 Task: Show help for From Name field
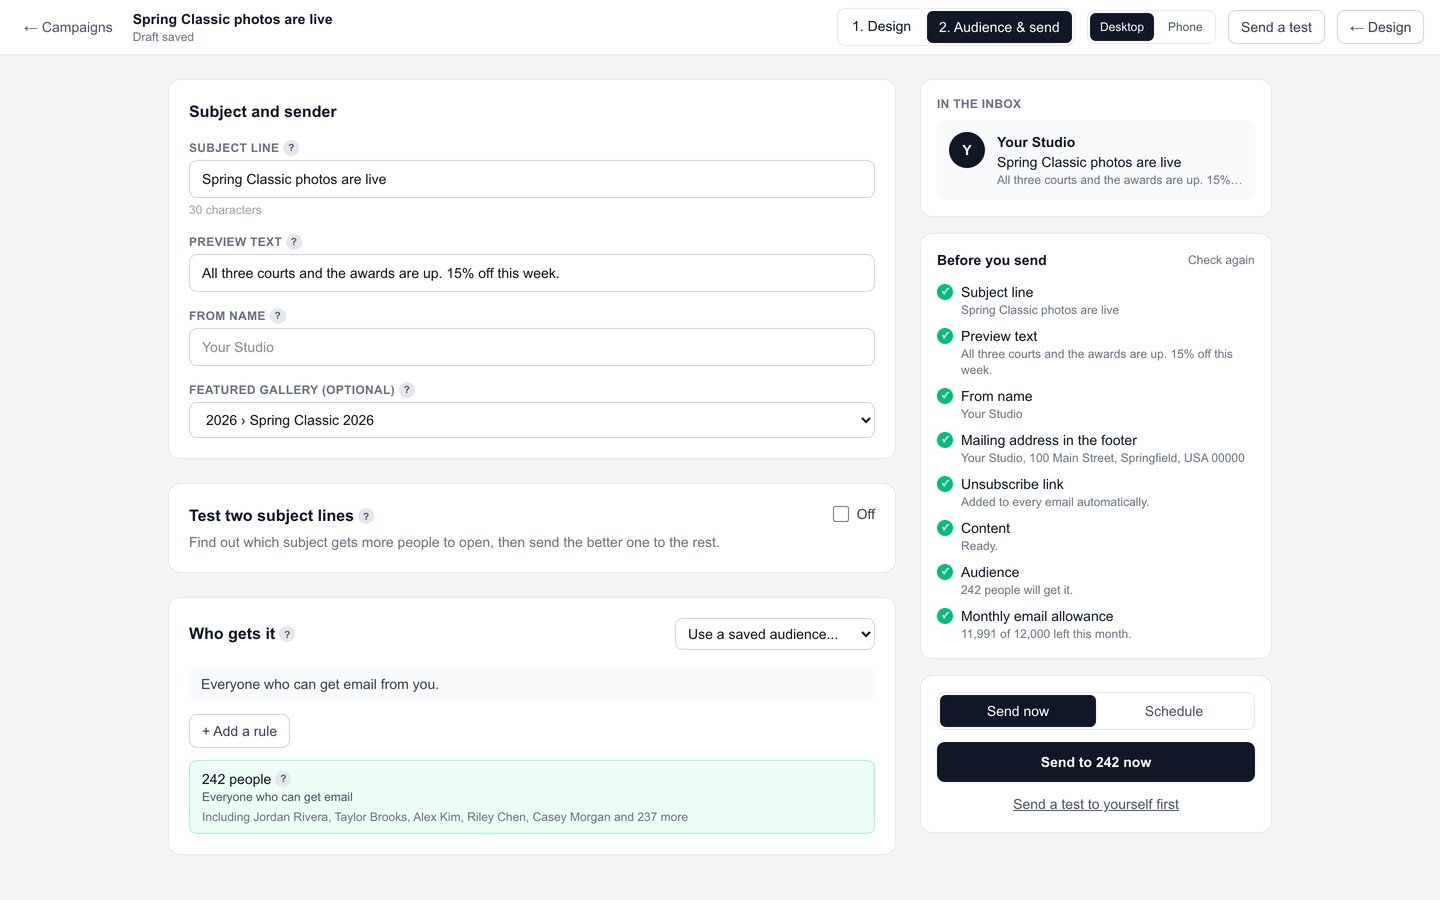(278, 316)
